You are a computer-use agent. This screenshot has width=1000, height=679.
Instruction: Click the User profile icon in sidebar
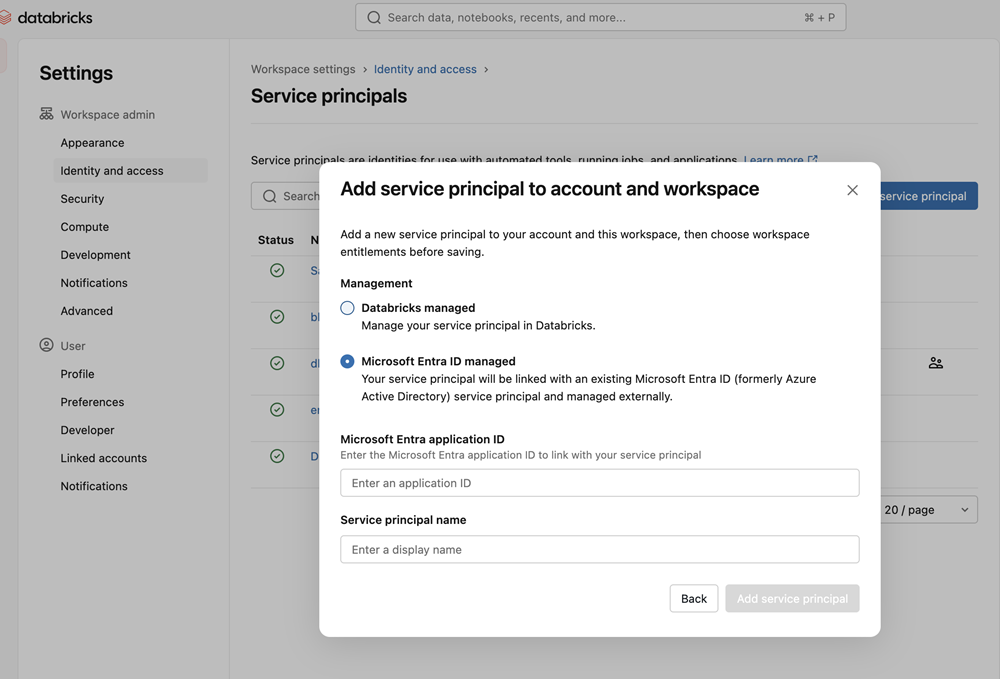click(46, 345)
